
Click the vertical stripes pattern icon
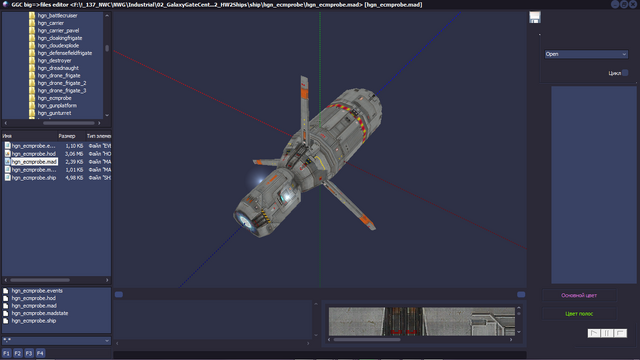(607, 333)
